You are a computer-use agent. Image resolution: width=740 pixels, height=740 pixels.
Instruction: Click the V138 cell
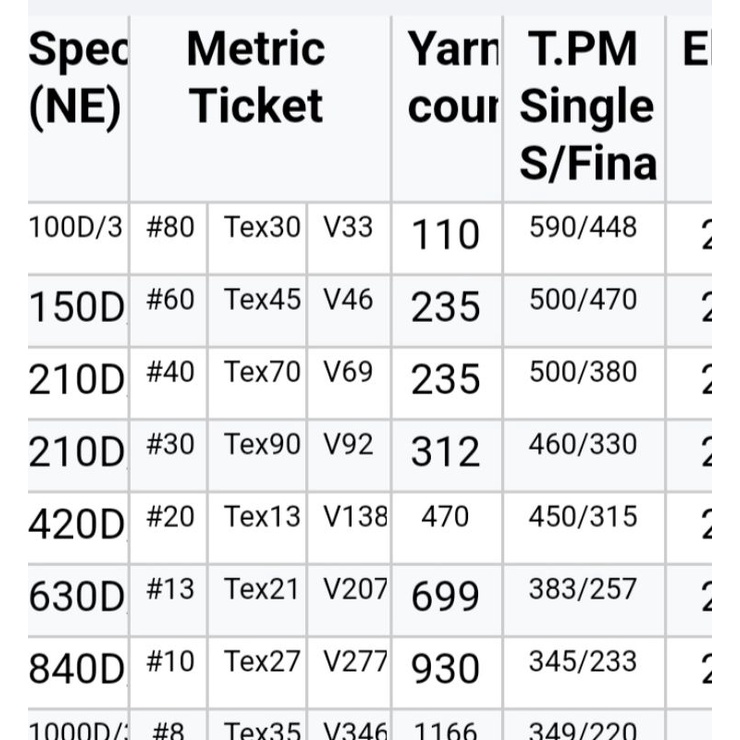tap(349, 528)
